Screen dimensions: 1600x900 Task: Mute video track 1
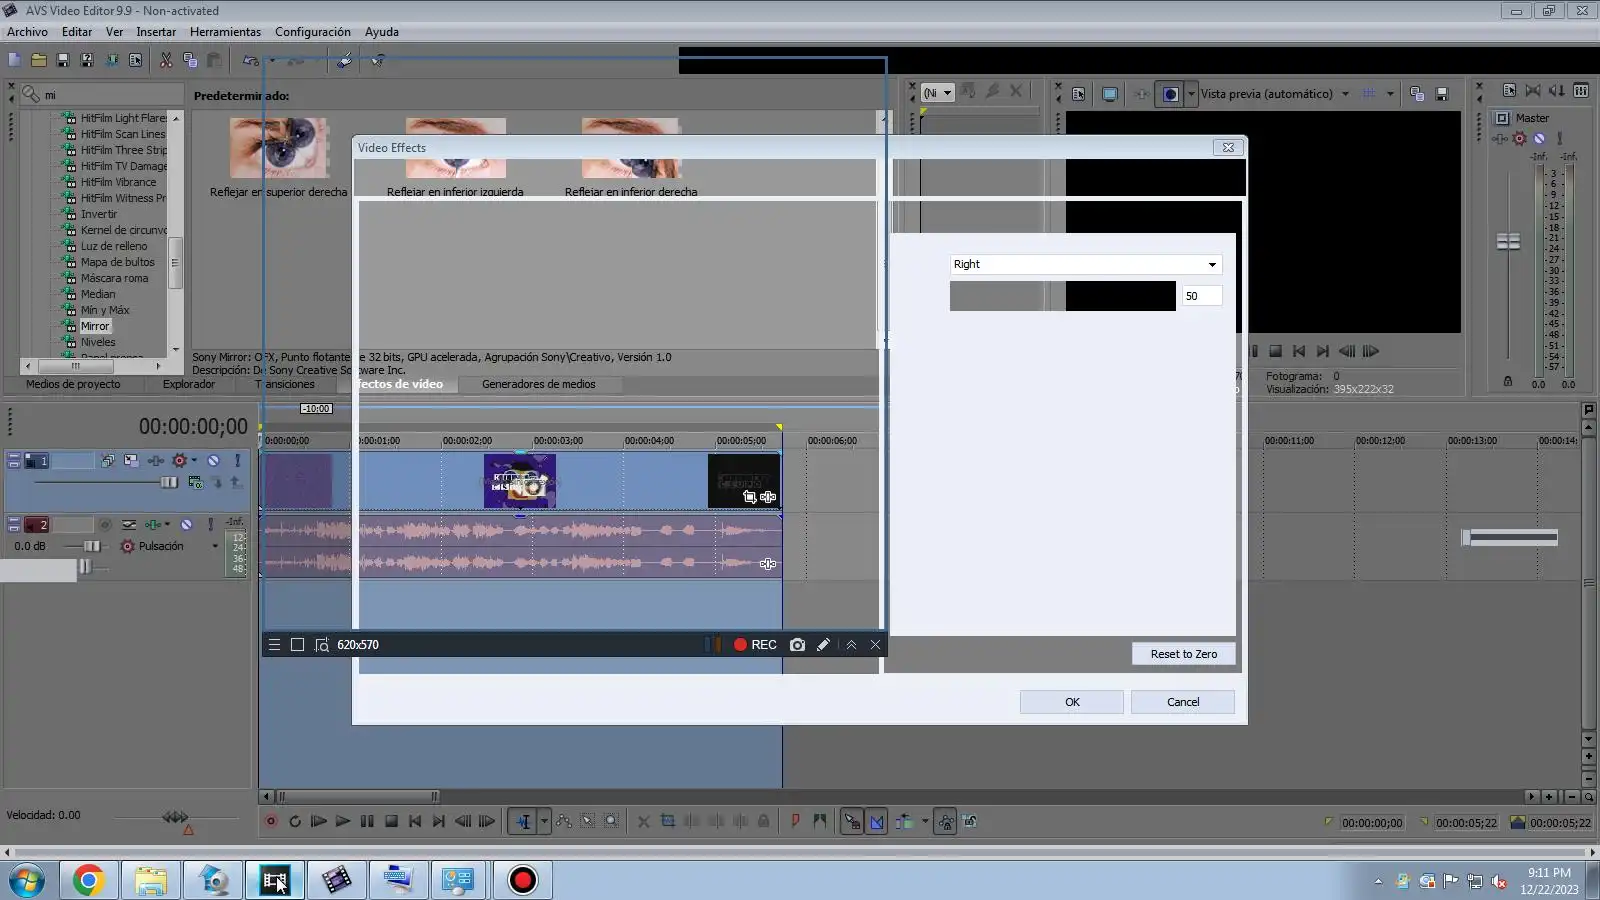click(x=213, y=461)
